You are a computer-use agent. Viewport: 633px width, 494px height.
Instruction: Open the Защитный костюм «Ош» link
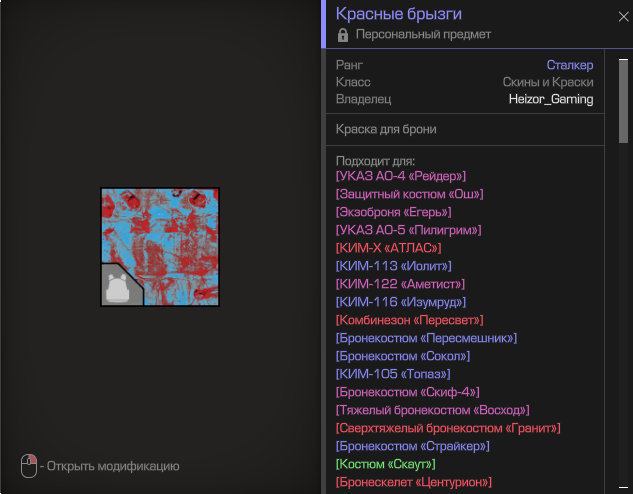coord(409,194)
